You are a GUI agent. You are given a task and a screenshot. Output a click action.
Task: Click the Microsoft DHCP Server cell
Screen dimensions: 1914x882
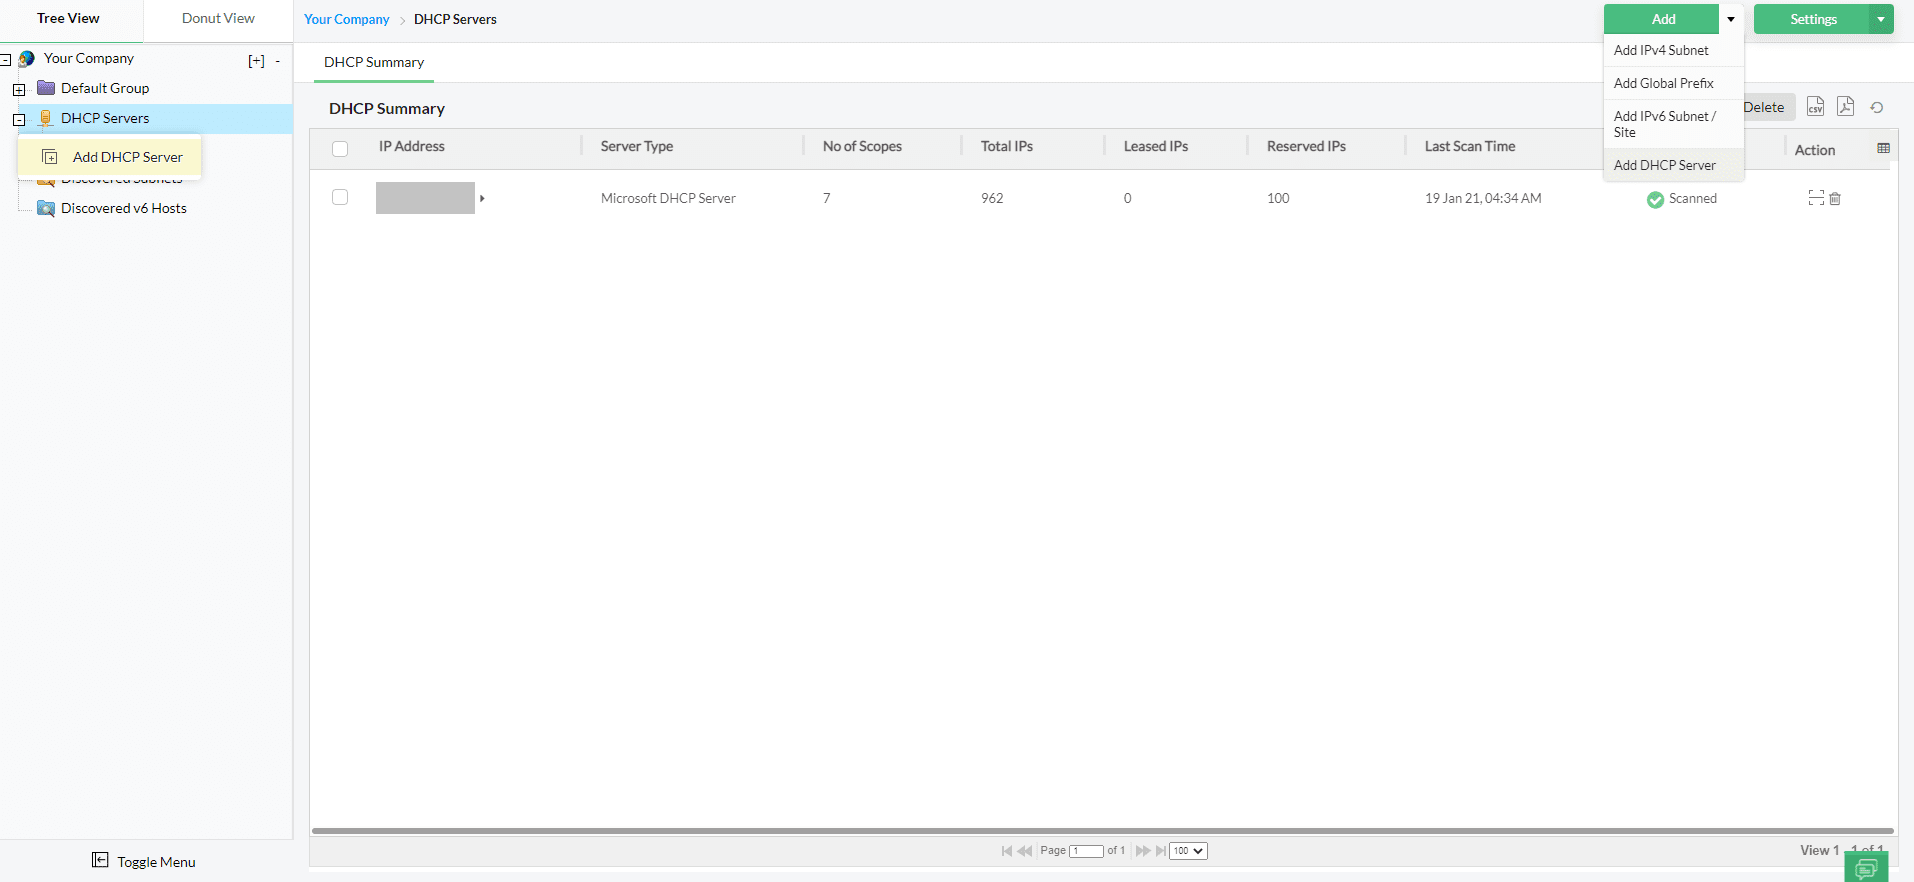668,198
